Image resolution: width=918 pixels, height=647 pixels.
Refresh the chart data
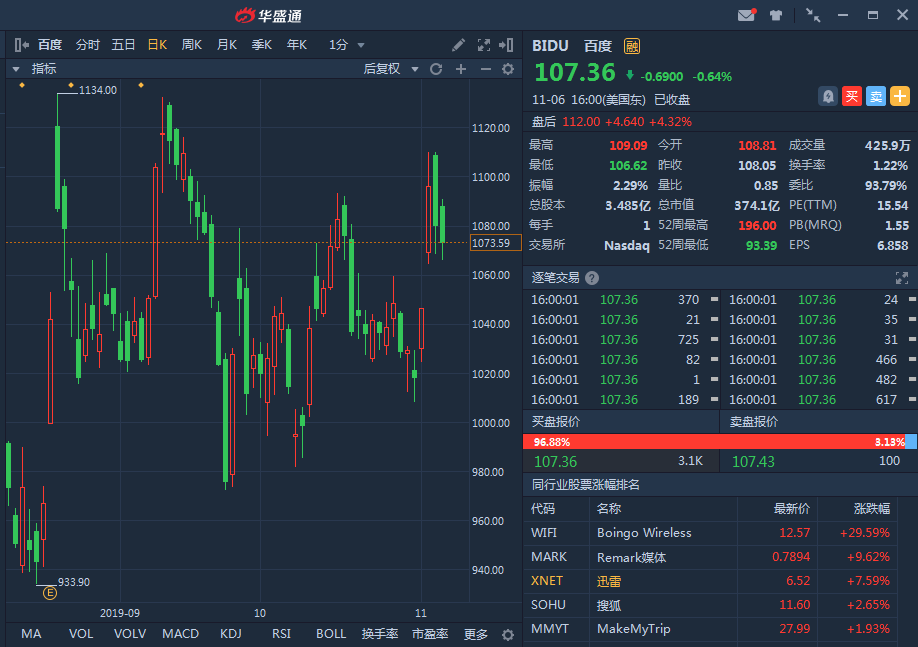436,69
